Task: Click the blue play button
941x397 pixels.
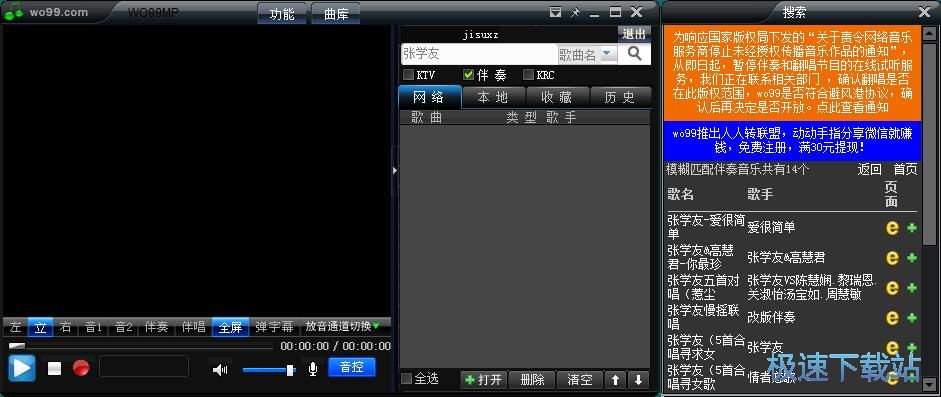Action: (x=22, y=368)
